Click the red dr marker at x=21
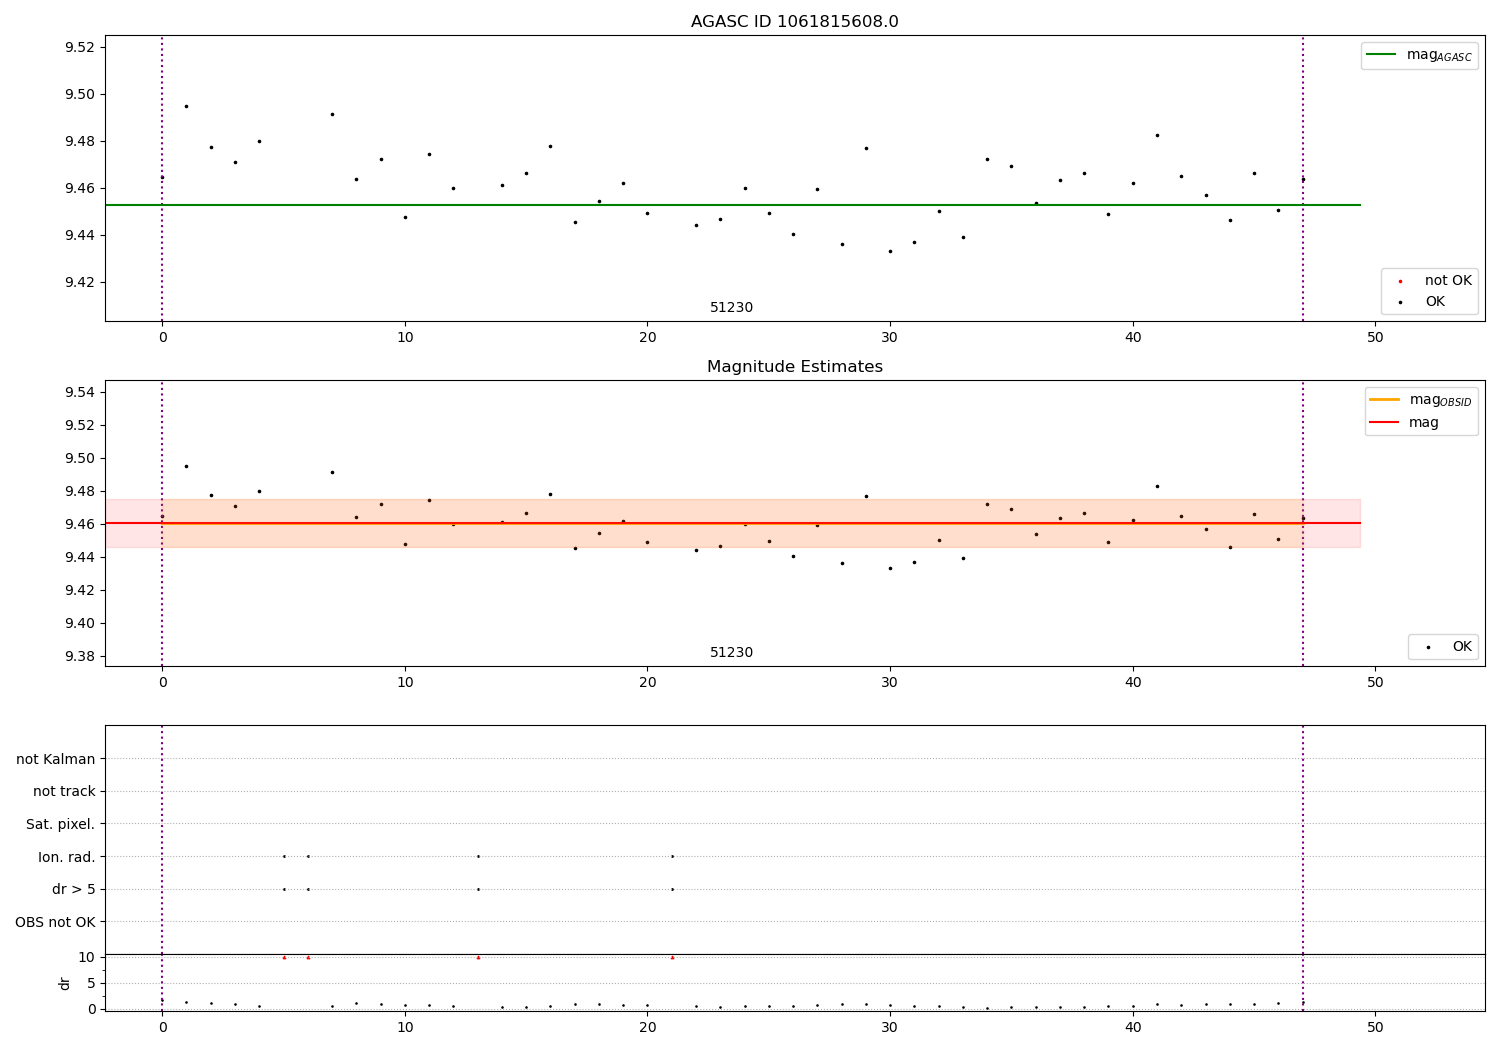The image size is (1500, 1050). [672, 958]
